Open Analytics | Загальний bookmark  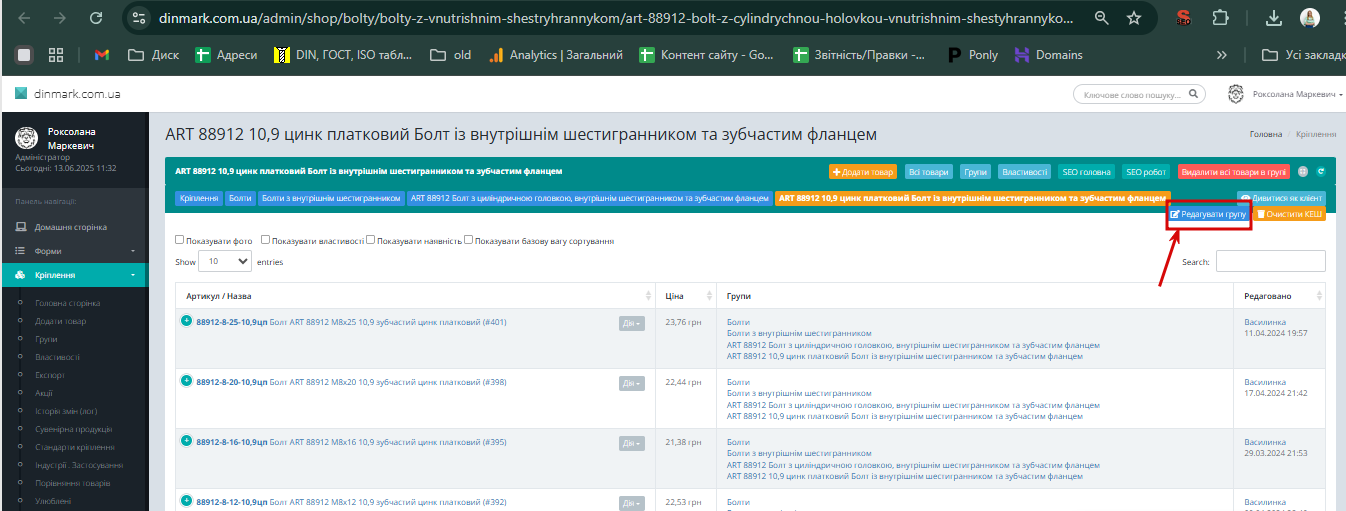click(555, 55)
